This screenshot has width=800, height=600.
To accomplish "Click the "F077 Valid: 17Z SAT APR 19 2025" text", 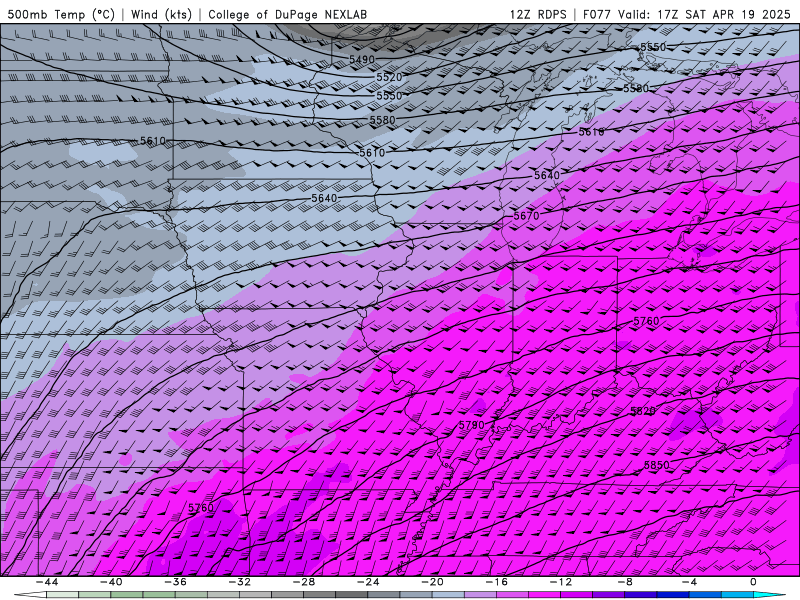I will 687,14.
